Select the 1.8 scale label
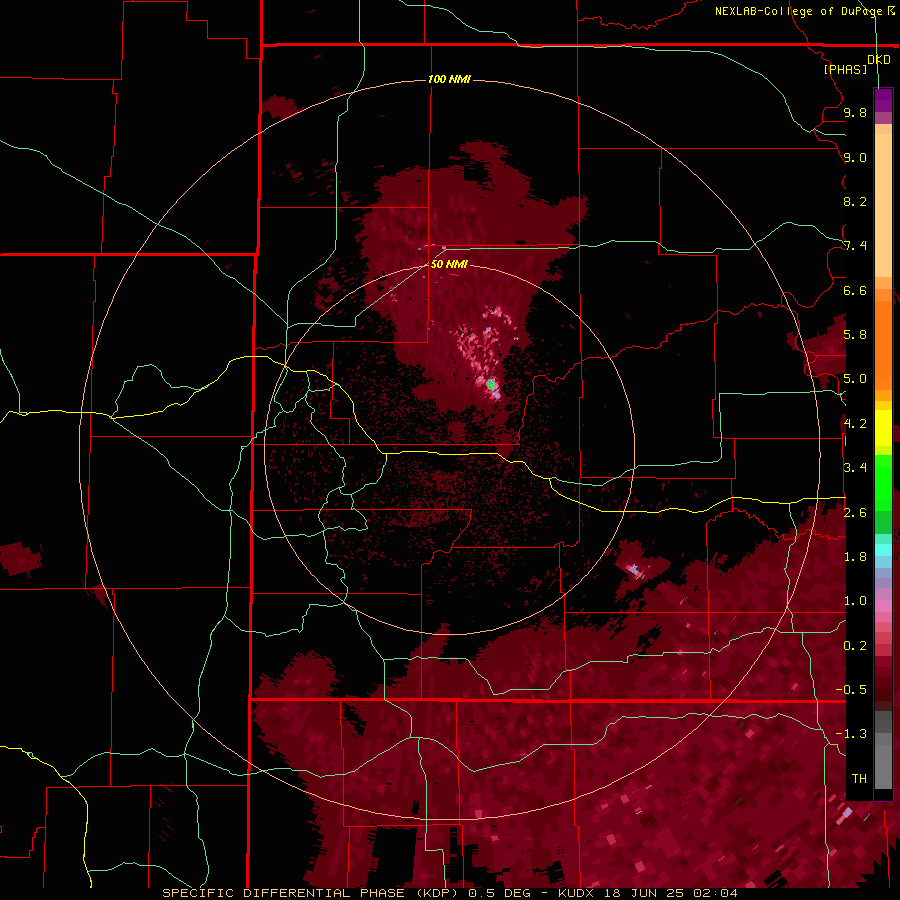900x900 pixels. click(x=855, y=556)
